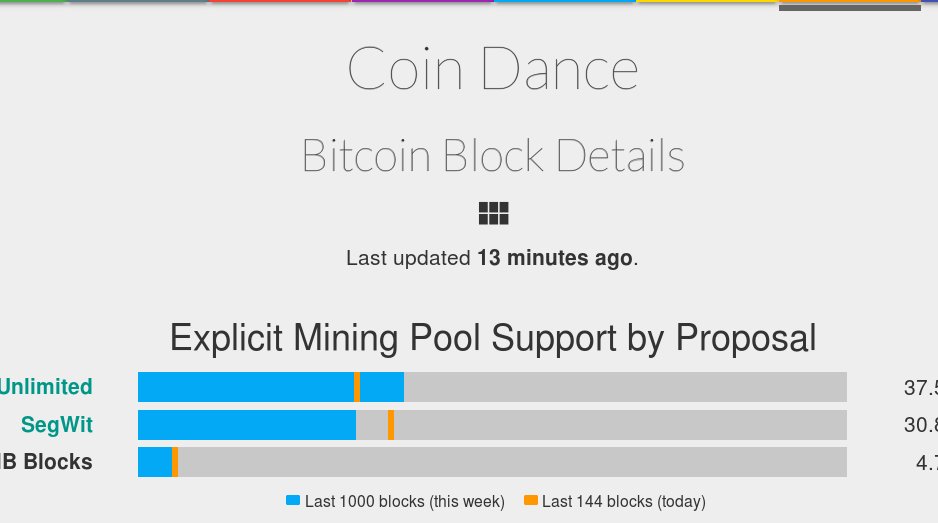
Task: Click the blue segment of 8MB Blocks bar
Action: pyautogui.click(x=155, y=462)
